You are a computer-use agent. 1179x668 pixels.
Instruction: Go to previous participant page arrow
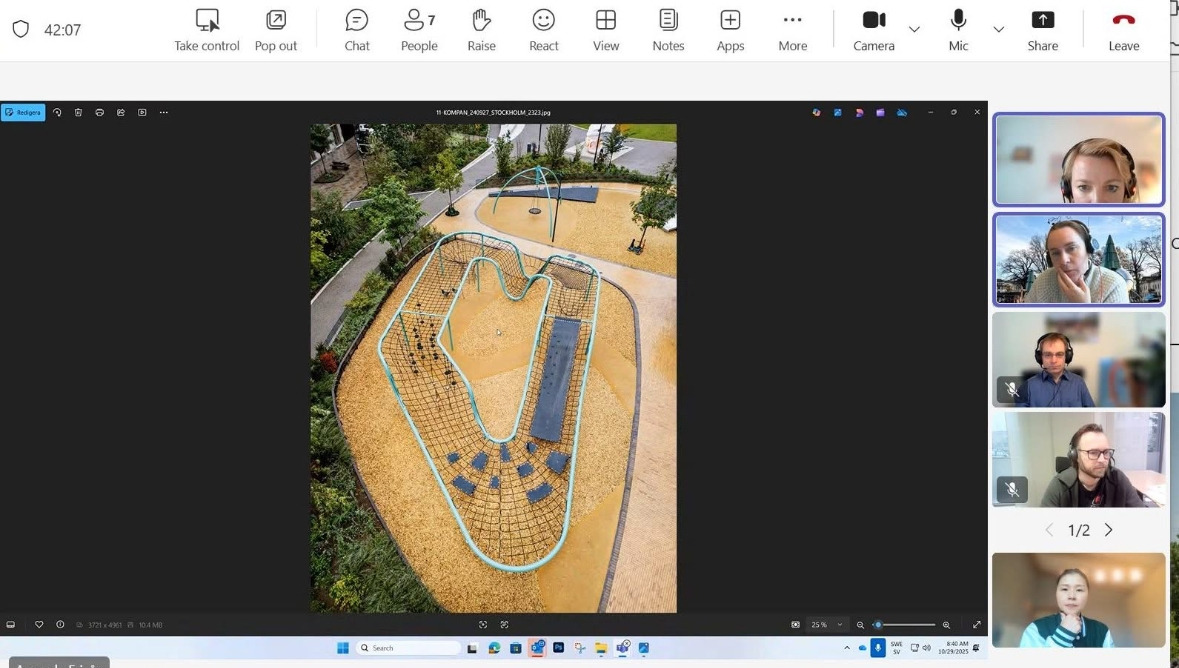point(1049,530)
